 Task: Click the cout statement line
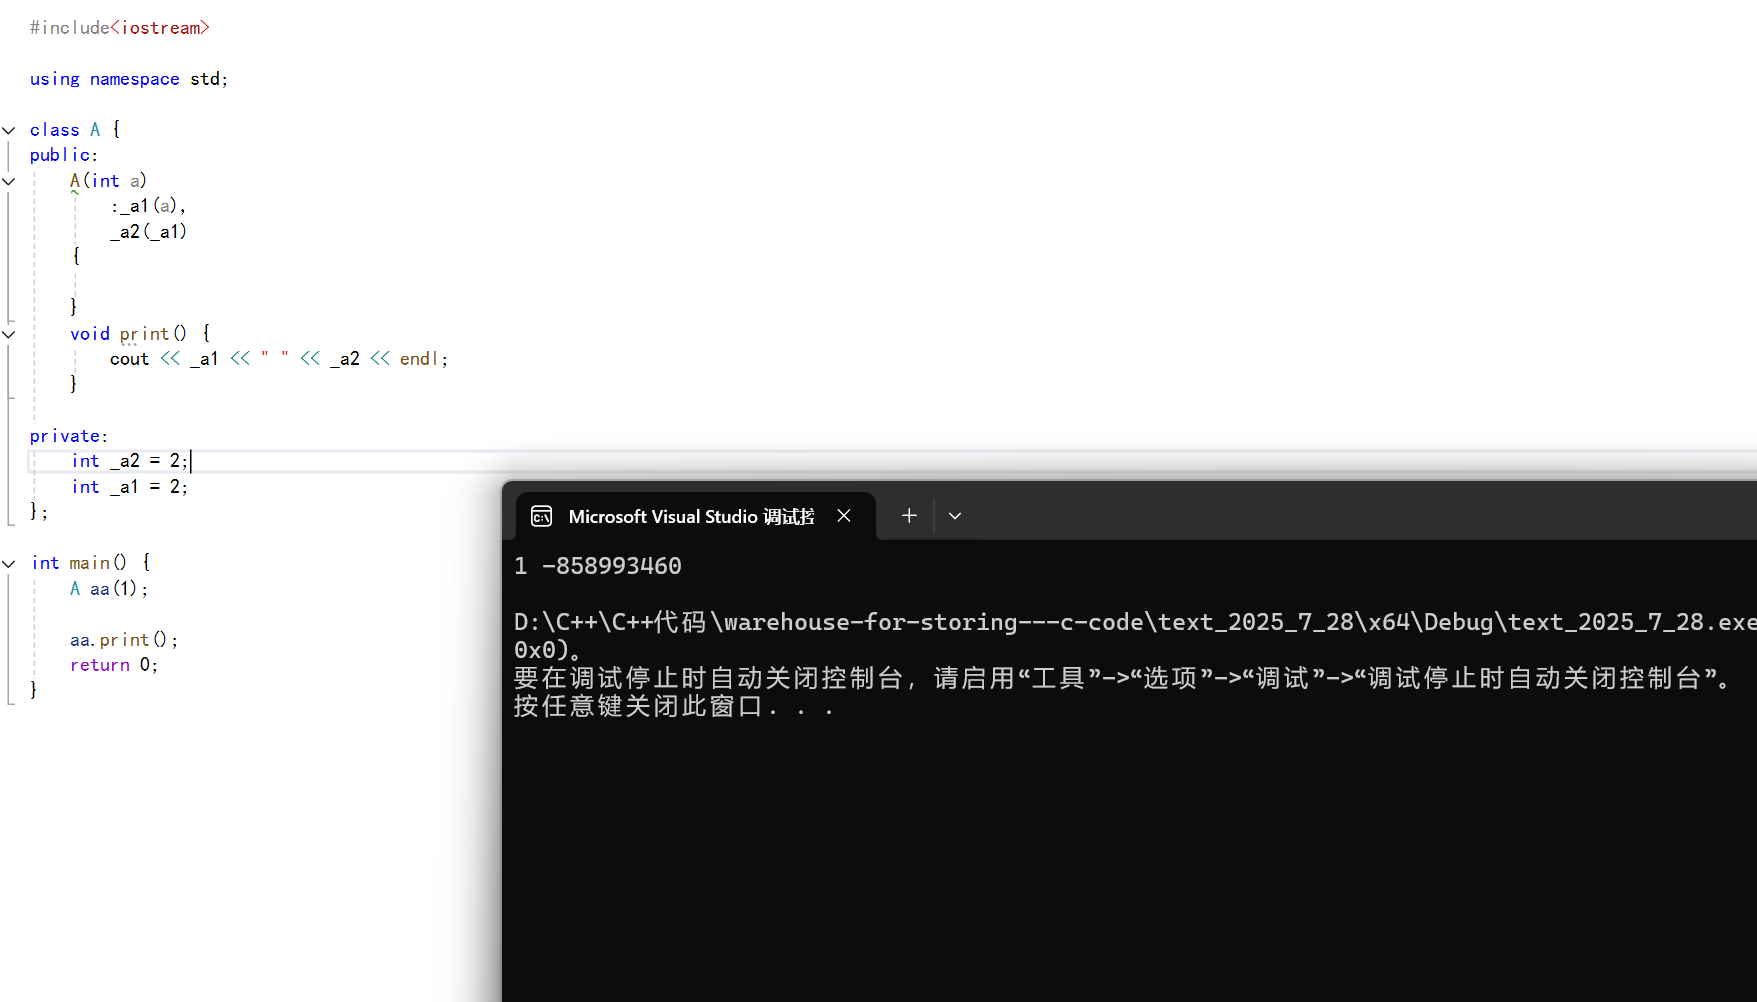click(279, 359)
